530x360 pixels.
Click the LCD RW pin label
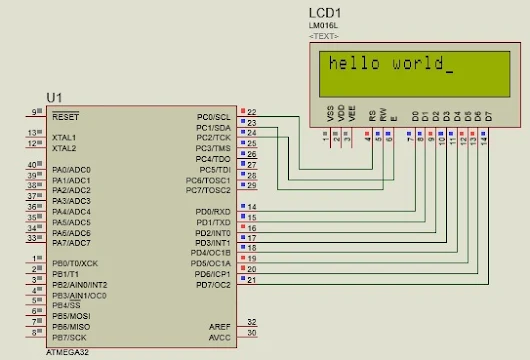(383, 115)
